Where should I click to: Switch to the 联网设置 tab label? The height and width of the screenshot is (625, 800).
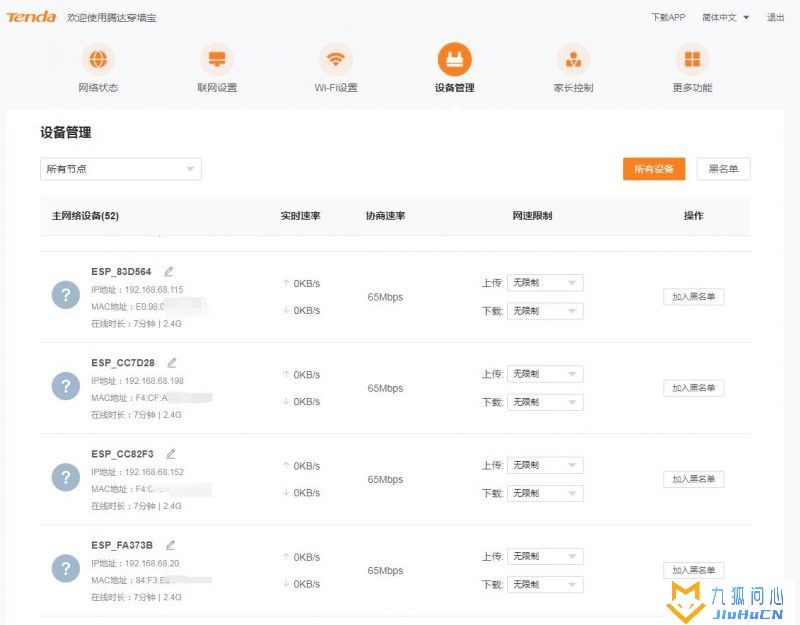(x=217, y=88)
